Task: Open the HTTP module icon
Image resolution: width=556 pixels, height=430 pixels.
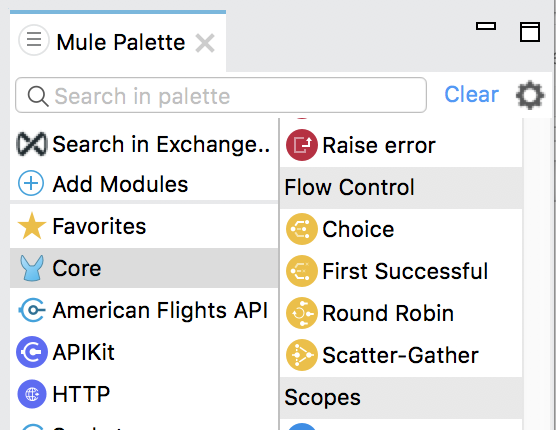Action: point(32,394)
